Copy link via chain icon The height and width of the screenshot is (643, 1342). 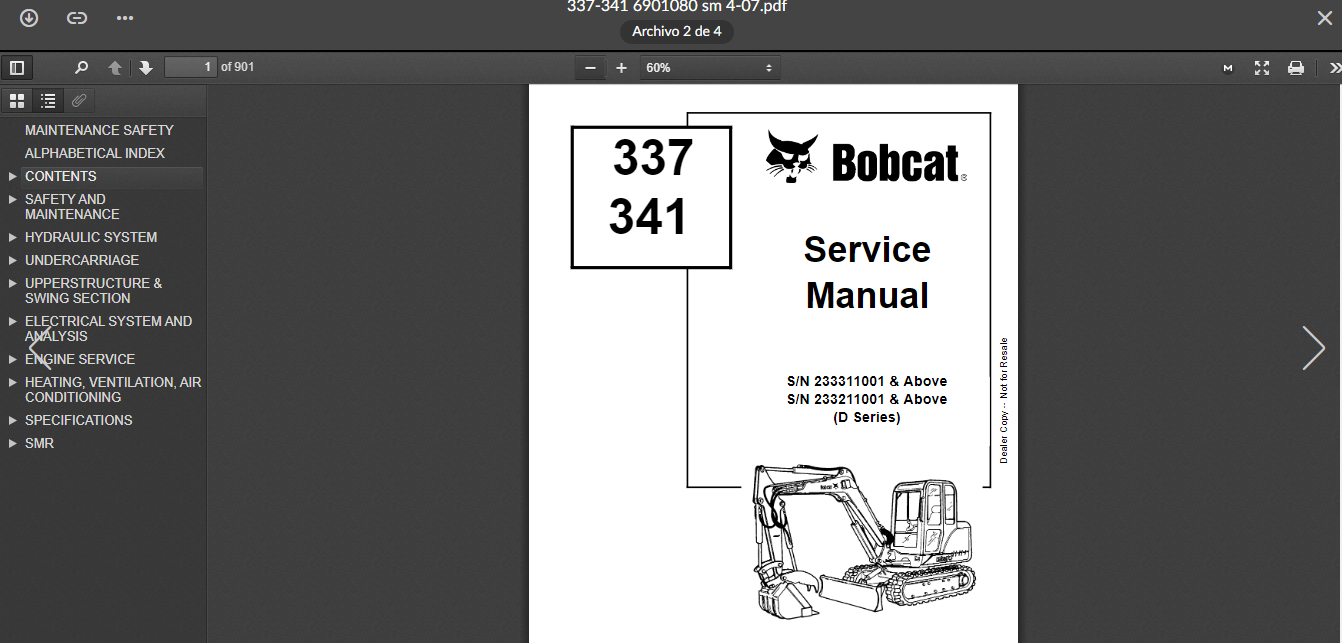pos(77,18)
